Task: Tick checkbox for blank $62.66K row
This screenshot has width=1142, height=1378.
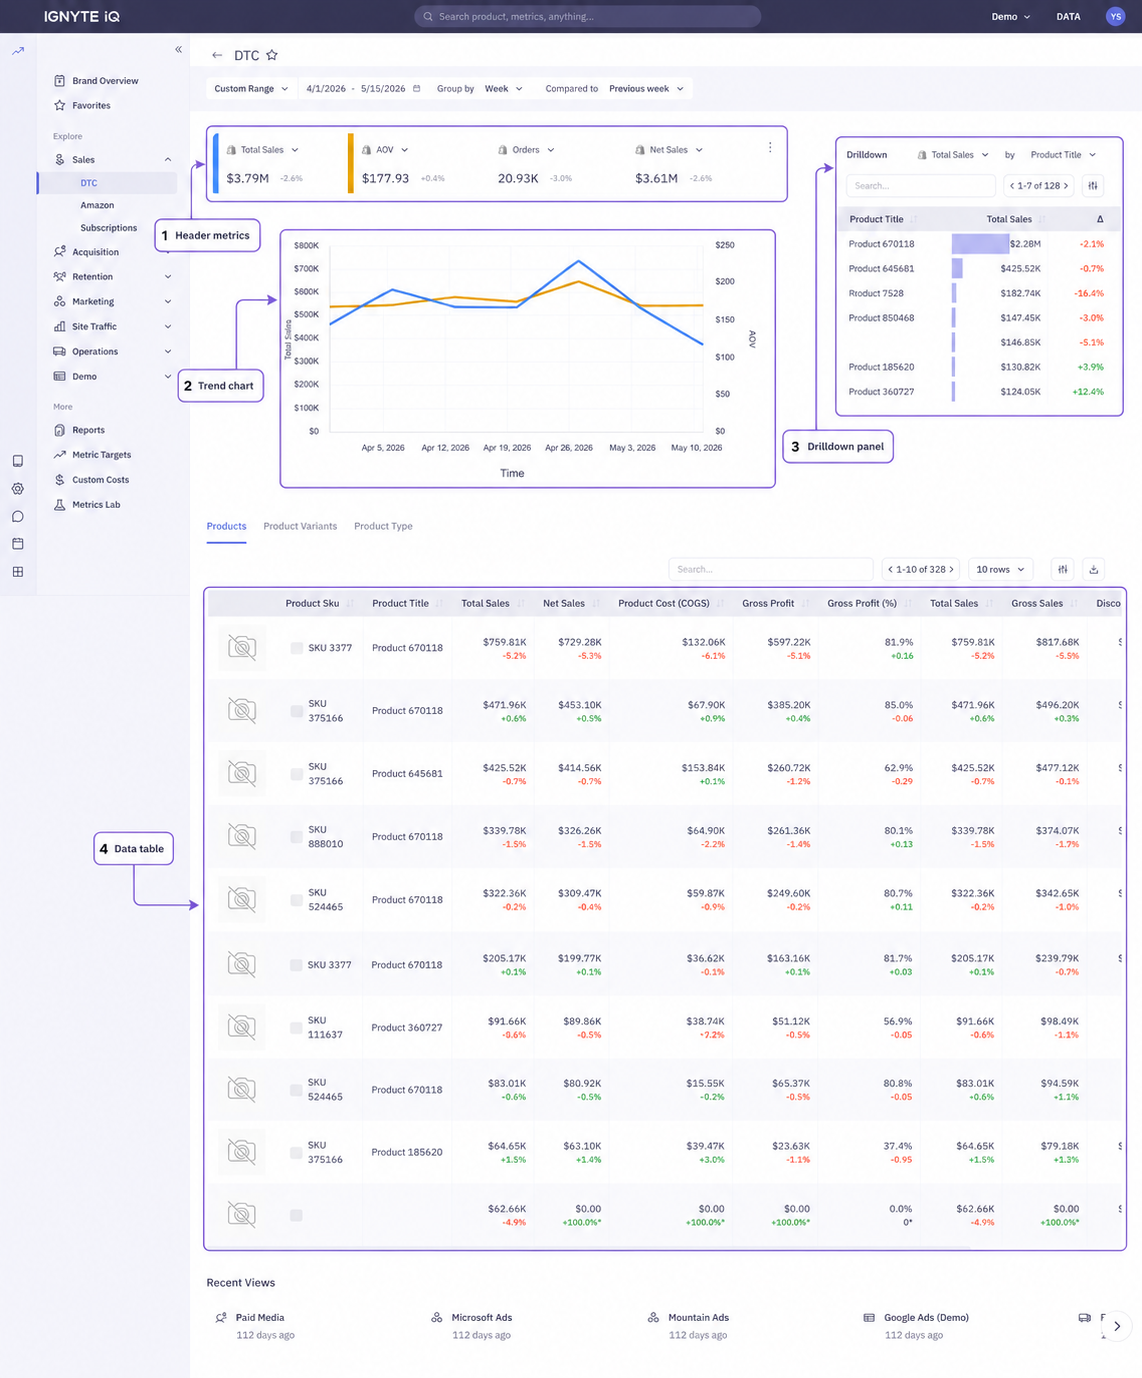Action: 296,1215
